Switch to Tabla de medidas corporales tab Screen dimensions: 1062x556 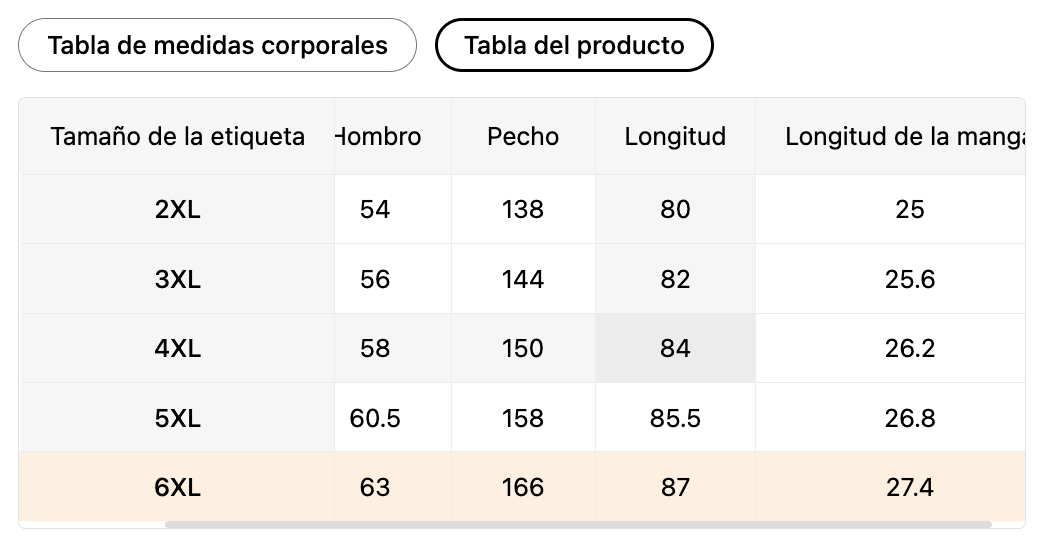click(x=217, y=45)
